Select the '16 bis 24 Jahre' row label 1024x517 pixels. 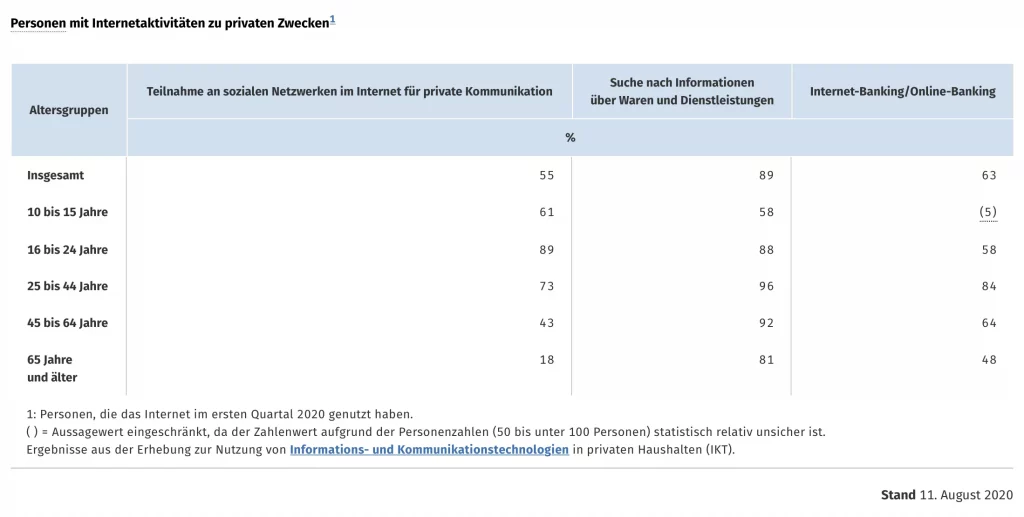67,249
